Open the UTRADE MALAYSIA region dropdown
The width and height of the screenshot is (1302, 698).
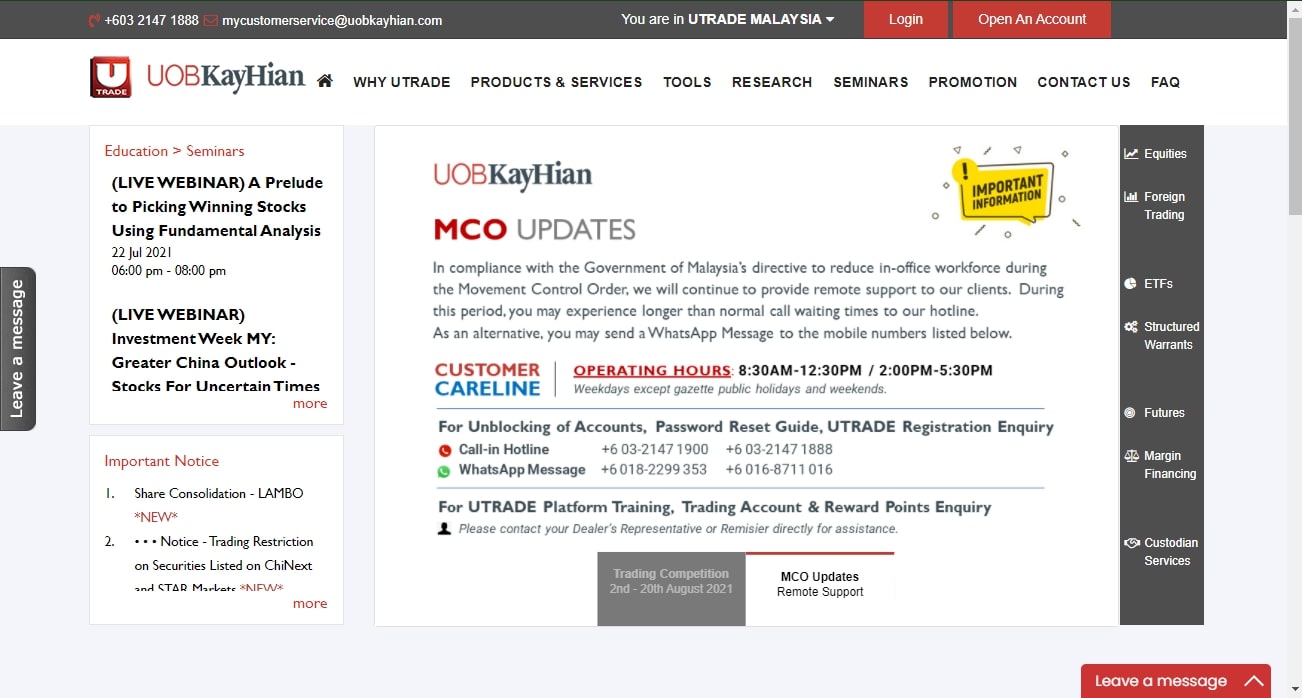pos(728,19)
